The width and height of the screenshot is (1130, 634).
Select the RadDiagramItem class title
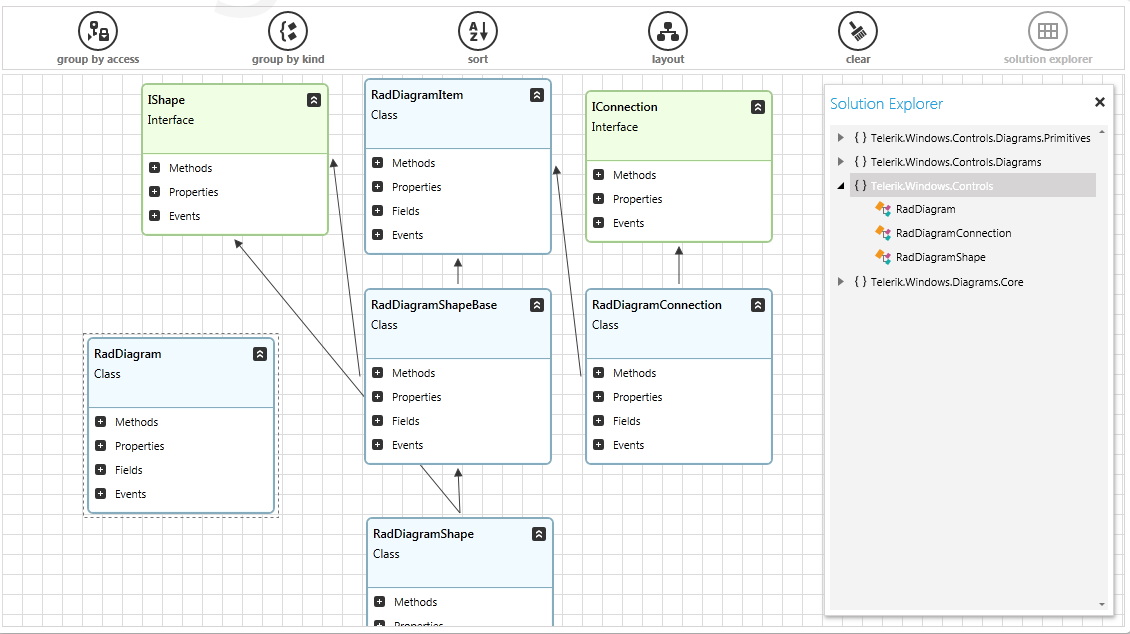[417, 95]
